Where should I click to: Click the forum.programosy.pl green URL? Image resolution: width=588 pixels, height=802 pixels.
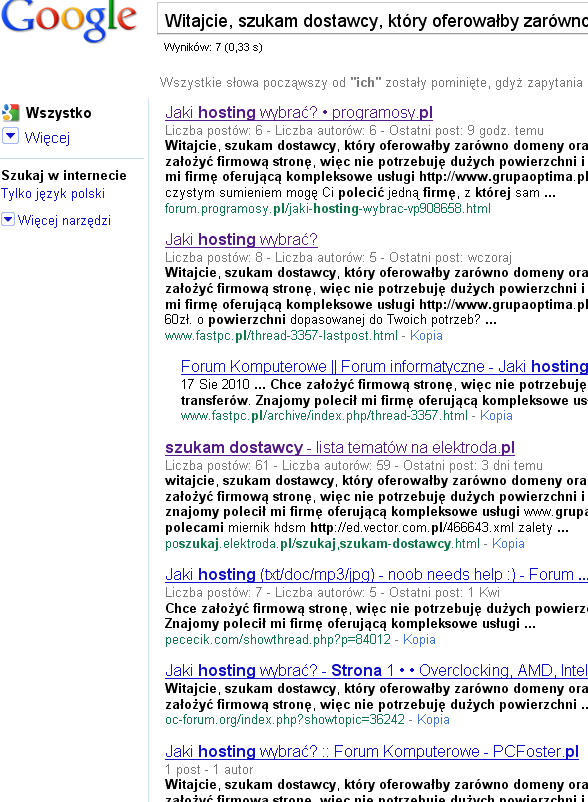[328, 209]
